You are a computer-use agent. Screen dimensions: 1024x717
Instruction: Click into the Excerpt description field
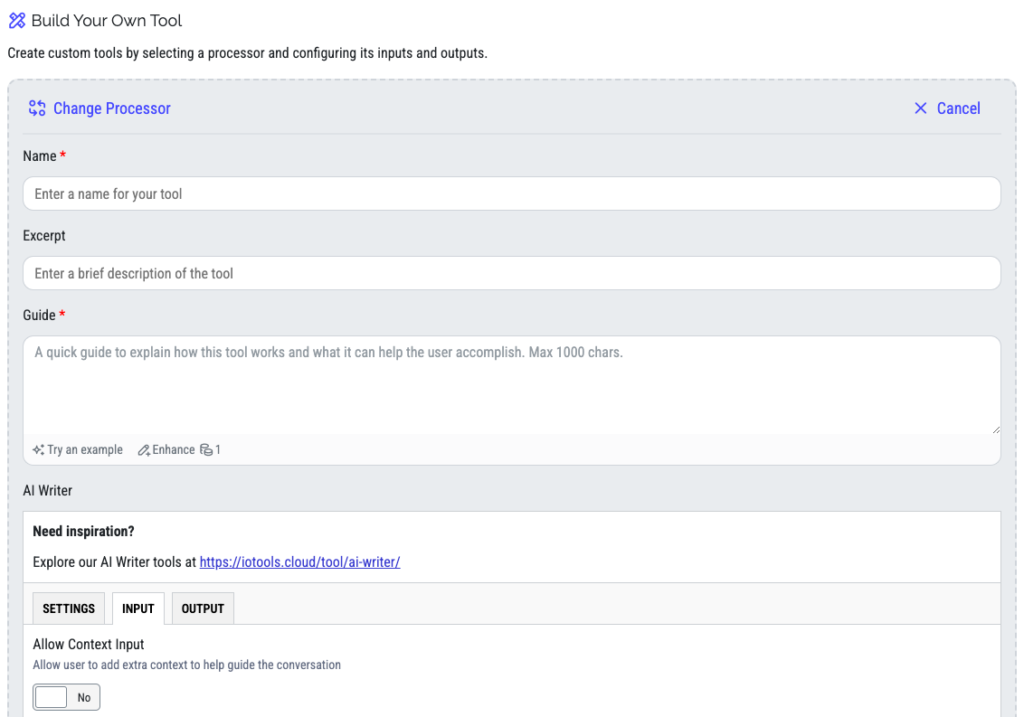click(512, 274)
